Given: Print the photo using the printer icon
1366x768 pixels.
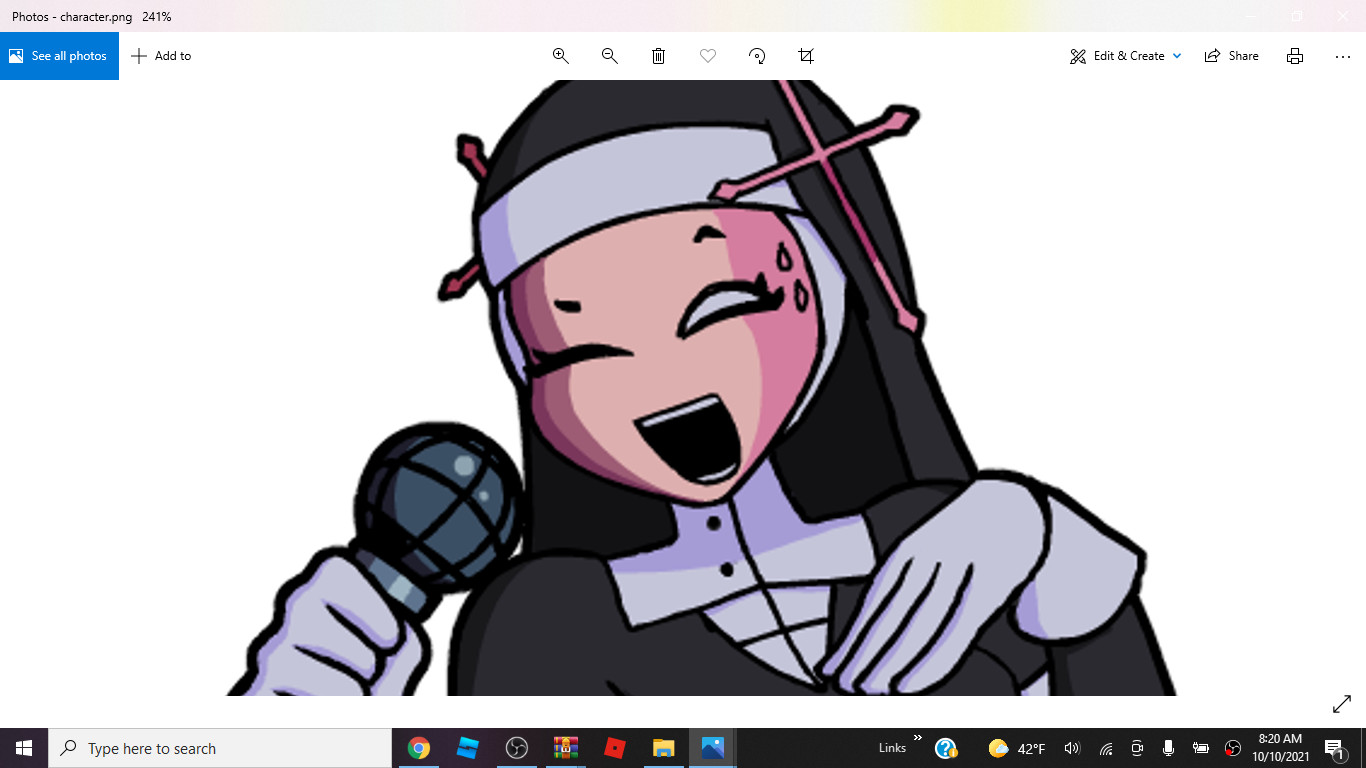Looking at the screenshot, I should click(x=1295, y=56).
